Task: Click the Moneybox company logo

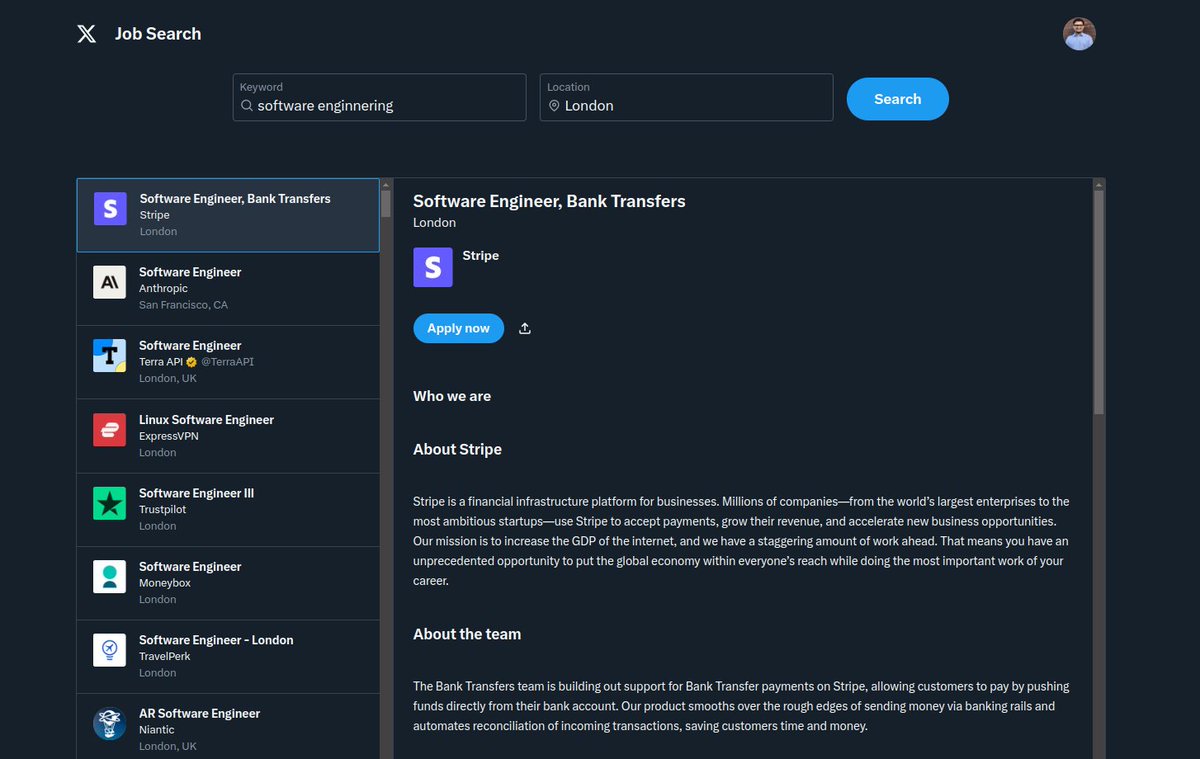Action: click(x=110, y=576)
